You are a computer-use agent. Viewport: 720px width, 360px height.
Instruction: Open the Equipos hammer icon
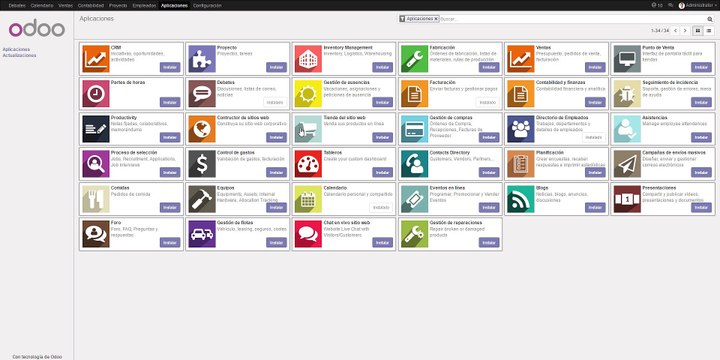202,199
